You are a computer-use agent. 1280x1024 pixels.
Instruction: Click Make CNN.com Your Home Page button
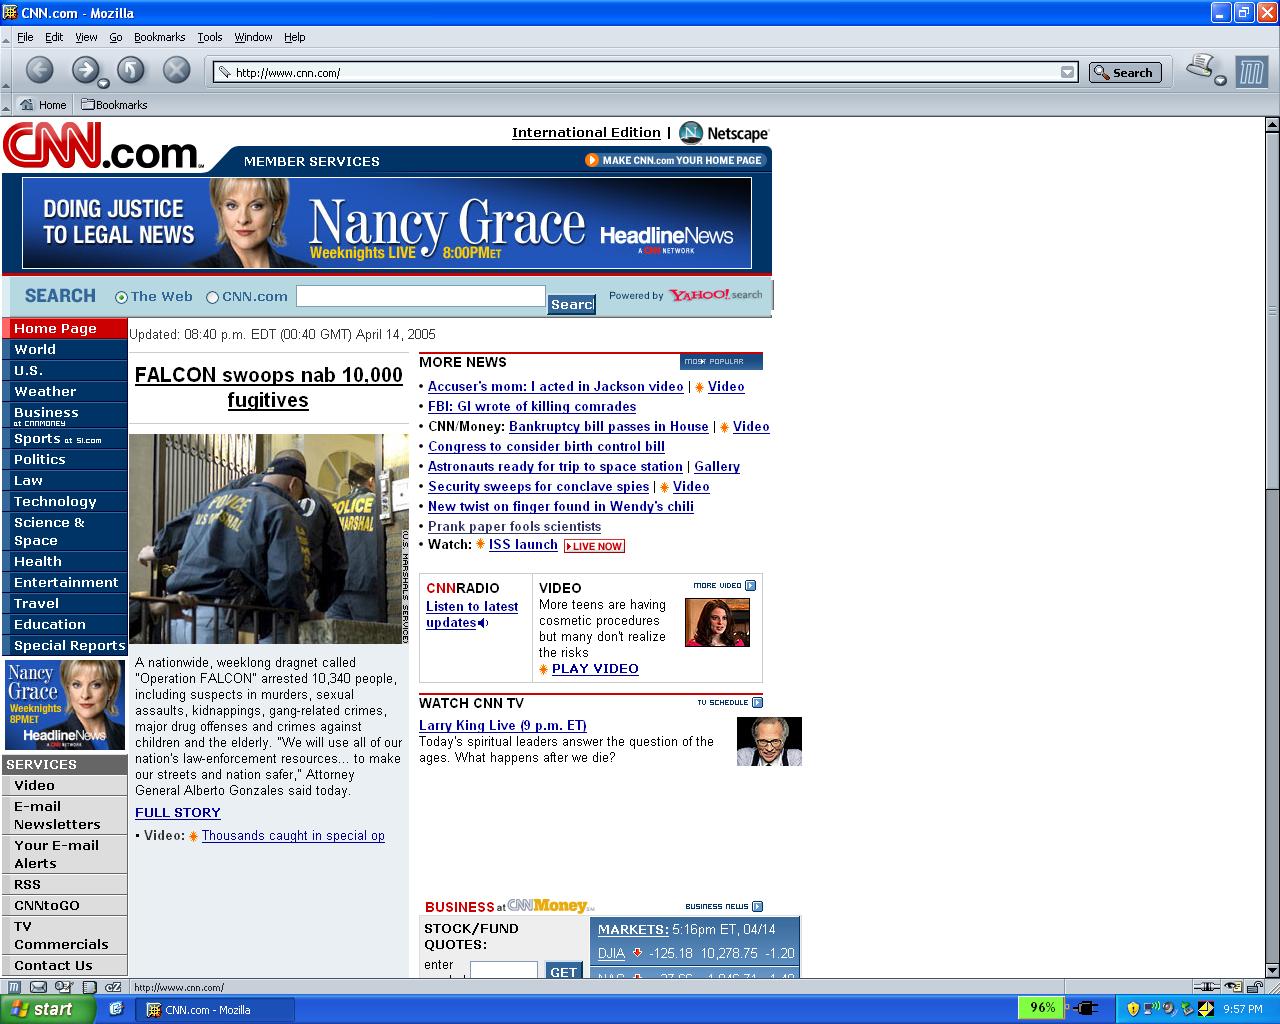pos(675,160)
